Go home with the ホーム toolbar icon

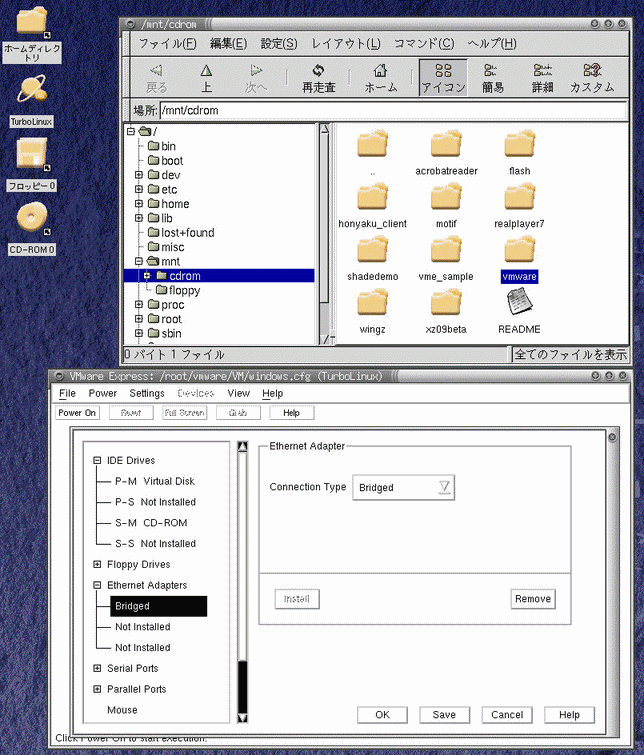coord(381,78)
